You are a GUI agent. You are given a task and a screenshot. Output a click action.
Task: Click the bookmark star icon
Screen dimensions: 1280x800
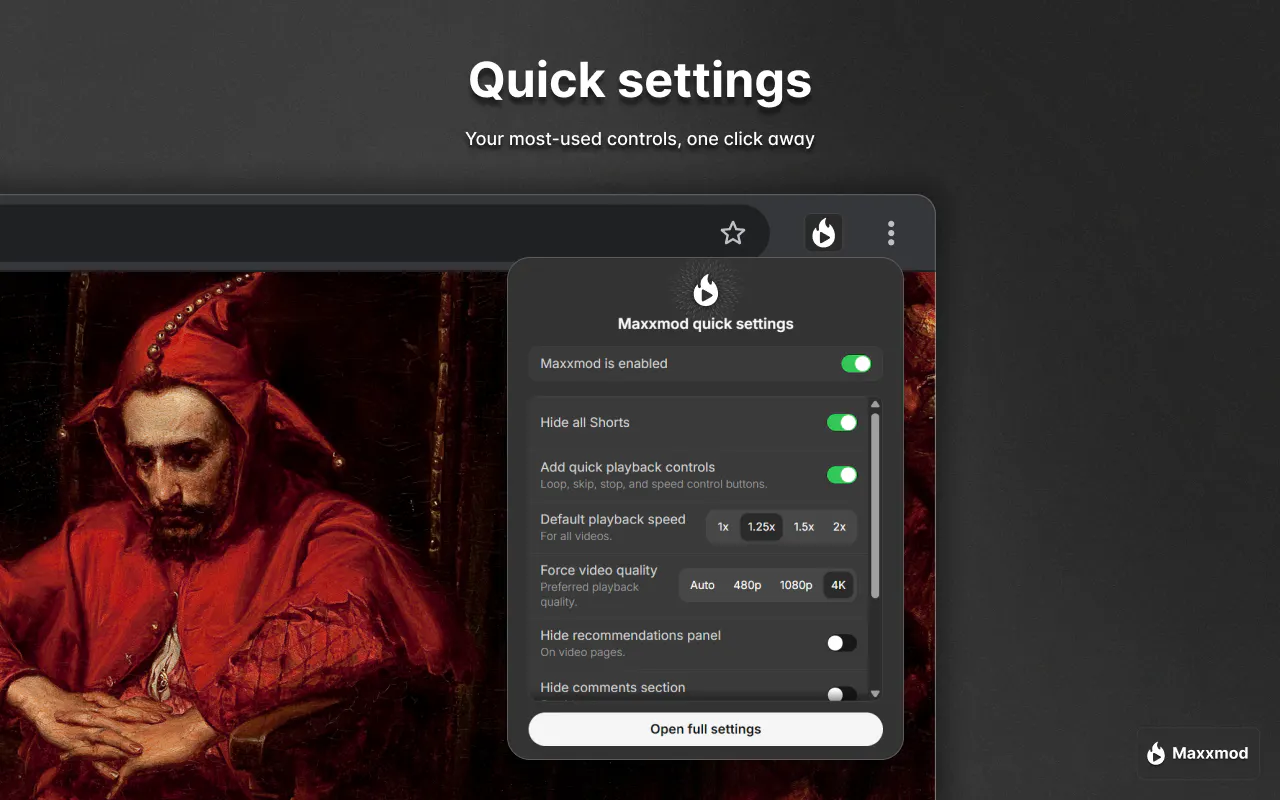pos(733,233)
